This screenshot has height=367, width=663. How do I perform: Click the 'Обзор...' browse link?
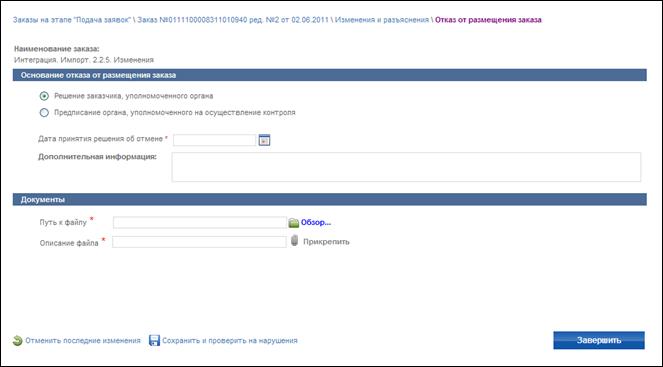pyautogui.click(x=315, y=223)
